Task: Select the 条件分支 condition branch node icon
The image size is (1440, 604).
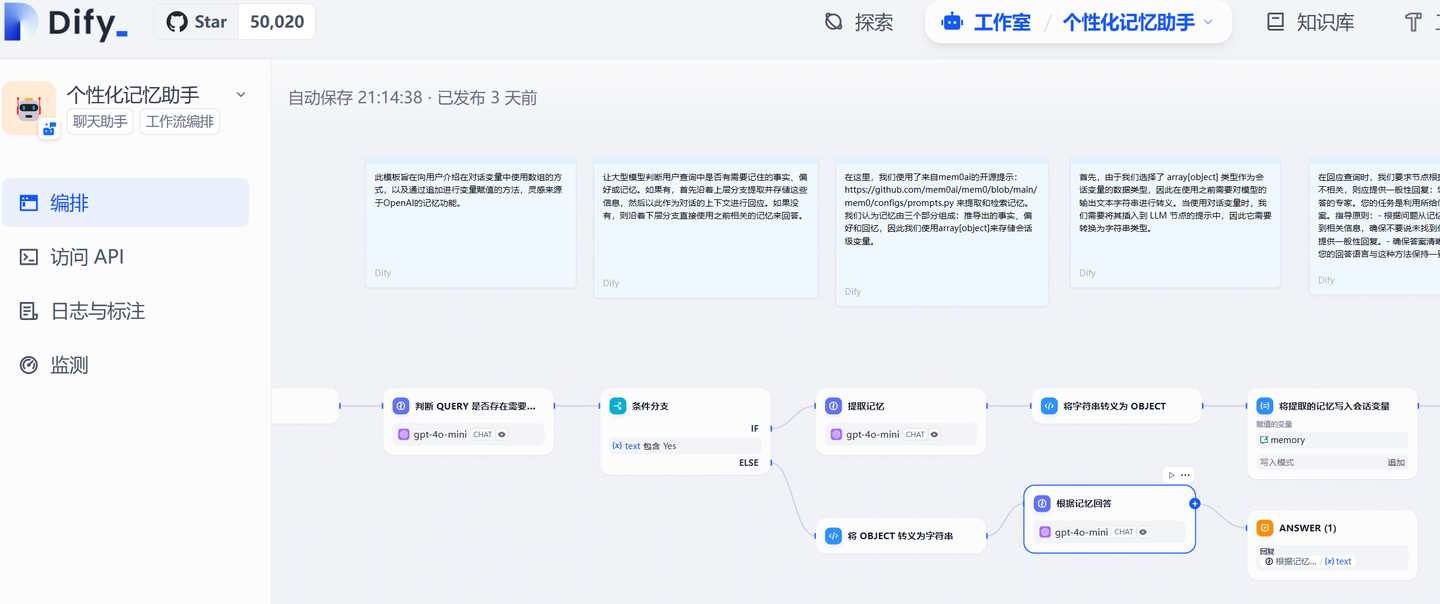Action: coord(617,405)
